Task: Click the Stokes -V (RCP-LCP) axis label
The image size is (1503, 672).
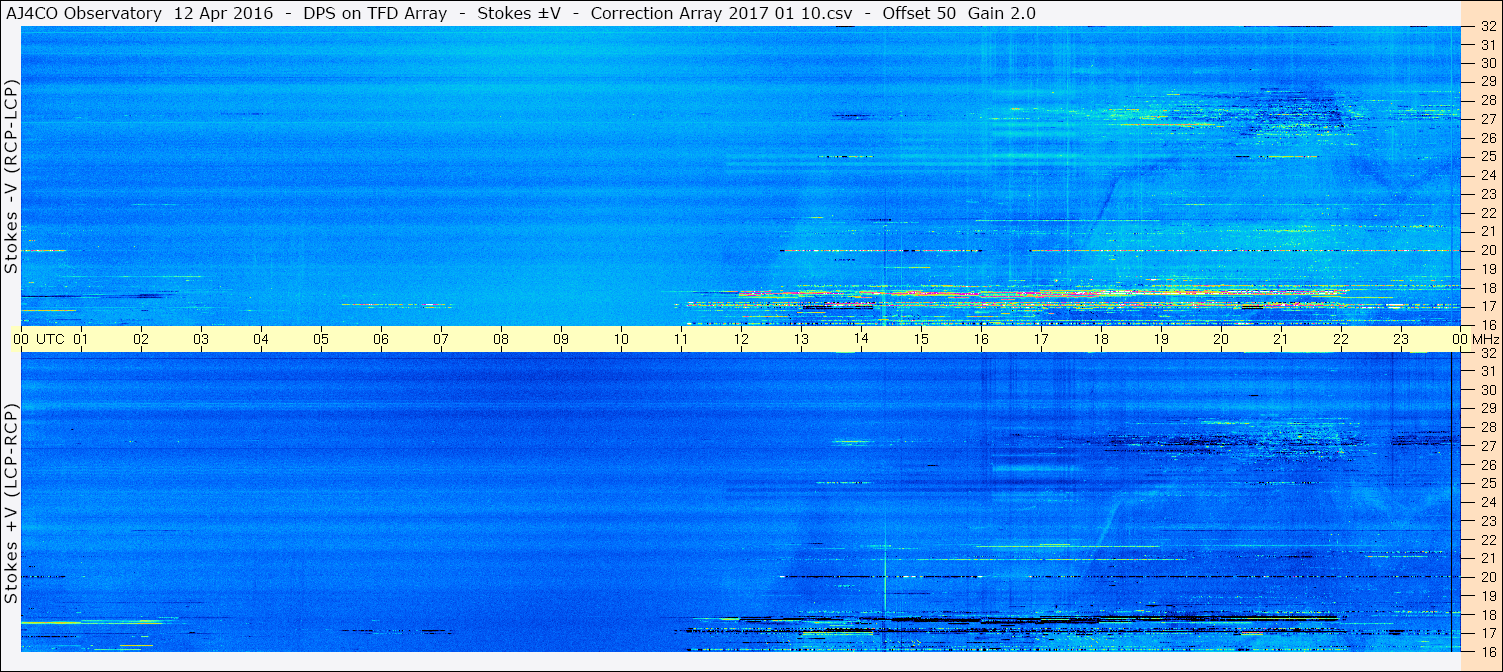Action: click(11, 179)
